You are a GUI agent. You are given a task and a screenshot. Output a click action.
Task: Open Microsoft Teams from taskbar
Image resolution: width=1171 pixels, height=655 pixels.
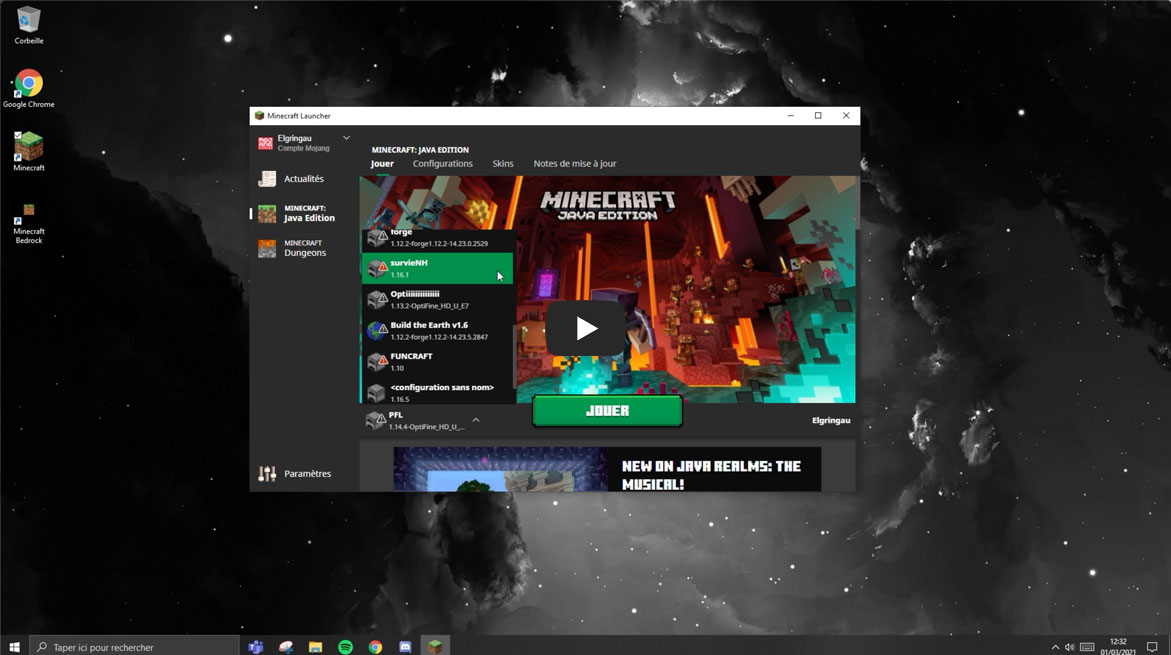pos(255,647)
